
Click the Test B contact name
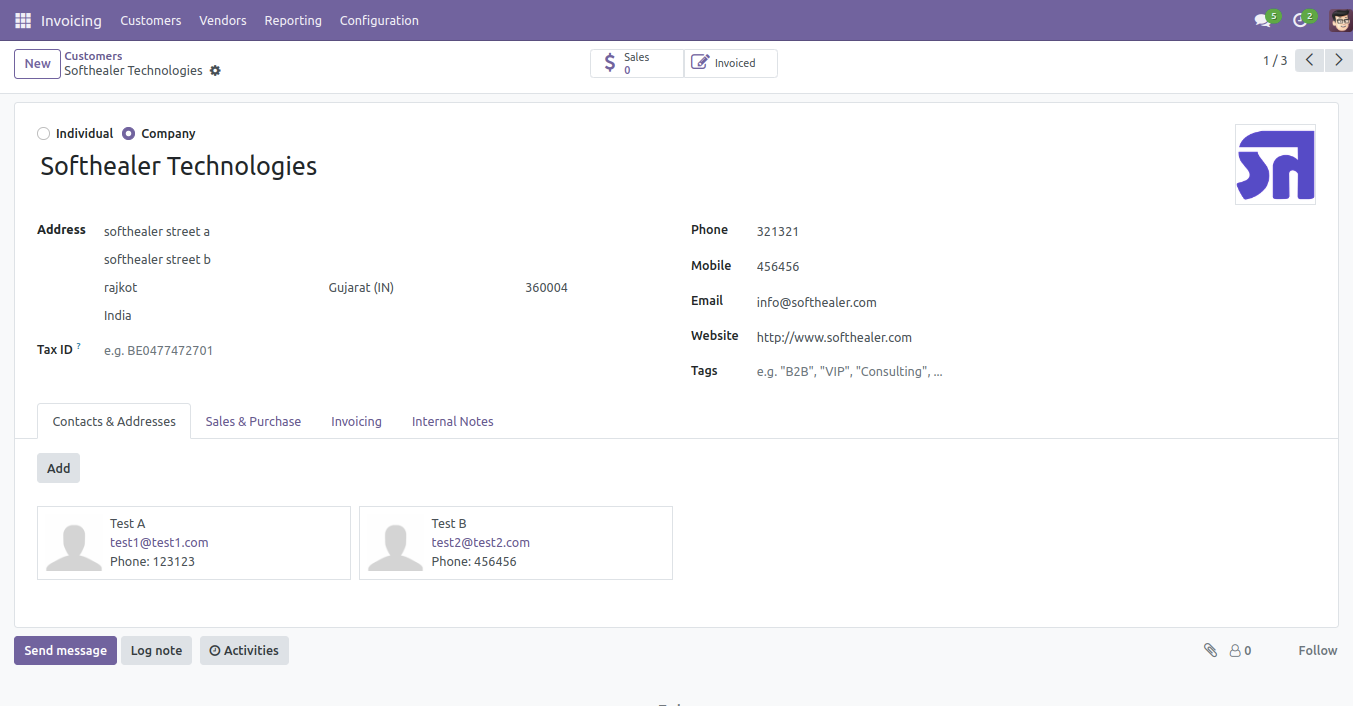tap(449, 523)
